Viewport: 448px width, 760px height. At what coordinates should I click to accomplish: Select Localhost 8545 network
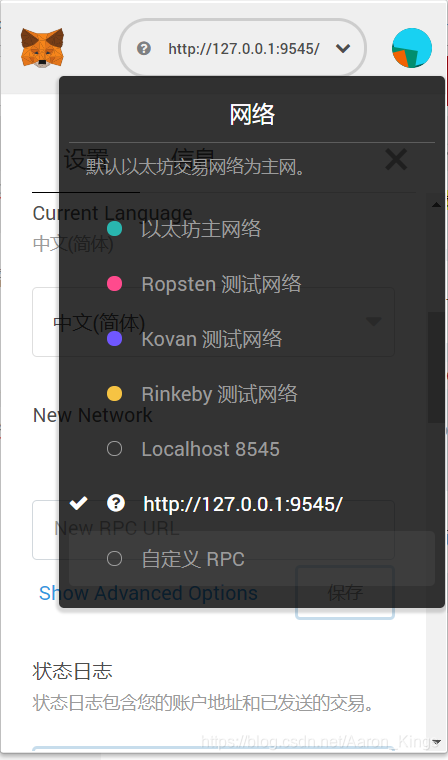pos(252,449)
